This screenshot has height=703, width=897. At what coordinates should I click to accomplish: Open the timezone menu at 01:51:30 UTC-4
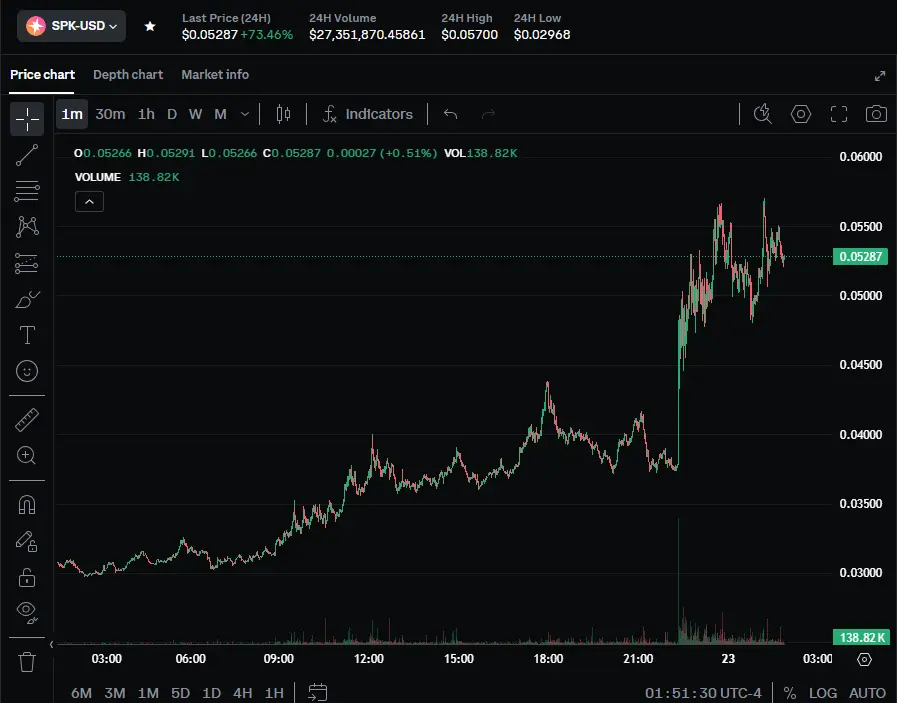pyautogui.click(x=703, y=693)
